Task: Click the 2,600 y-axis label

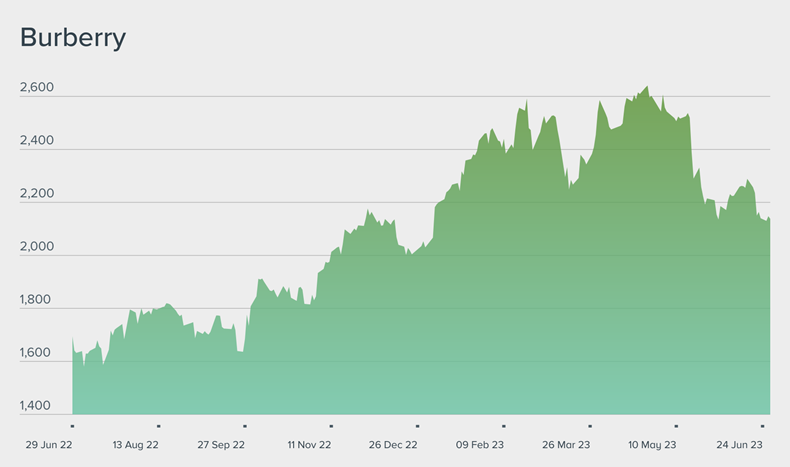Action: pyautogui.click(x=37, y=88)
